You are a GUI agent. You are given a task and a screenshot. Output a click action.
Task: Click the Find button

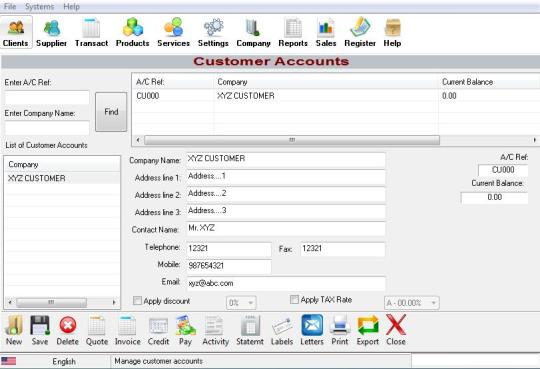[111, 112]
